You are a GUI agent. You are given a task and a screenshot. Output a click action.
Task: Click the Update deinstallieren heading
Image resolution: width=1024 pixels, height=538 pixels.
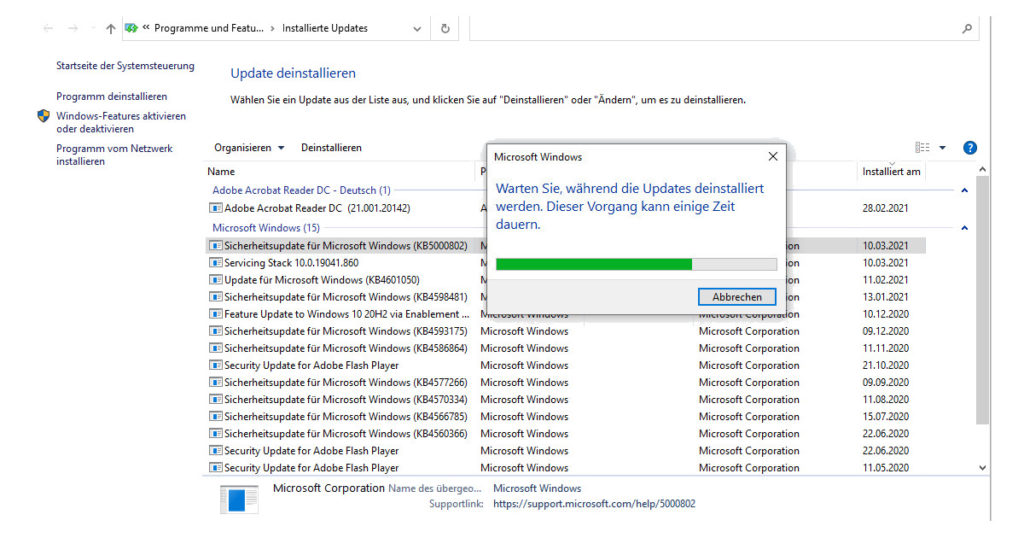tap(293, 73)
